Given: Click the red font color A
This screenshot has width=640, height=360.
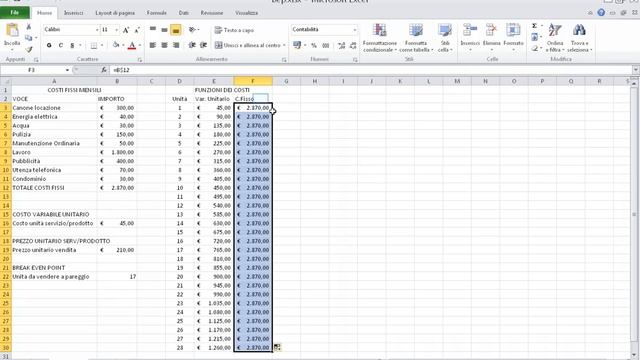Looking at the screenshot, I should [x=131, y=45].
